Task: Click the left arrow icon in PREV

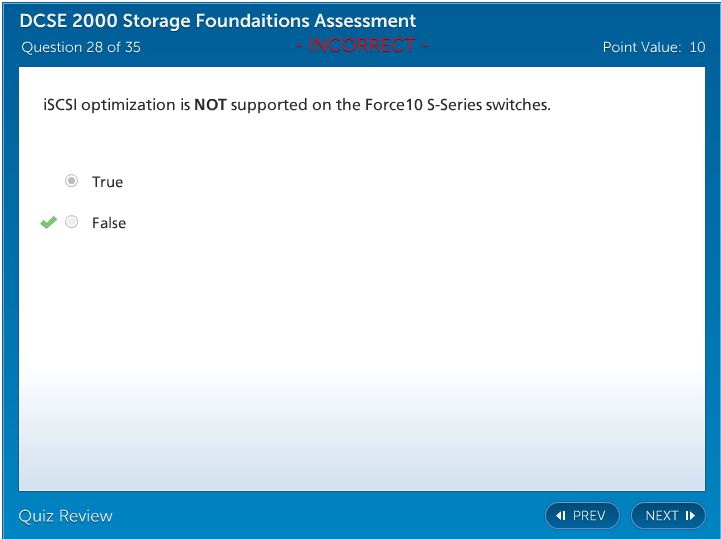Action: pyautogui.click(x=561, y=516)
